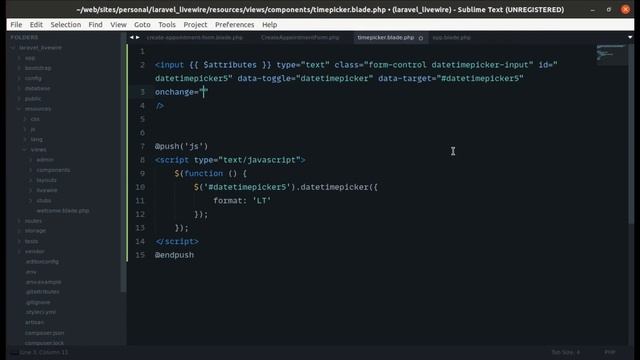
Task: Expand the app folder
Action: [x=19, y=58]
